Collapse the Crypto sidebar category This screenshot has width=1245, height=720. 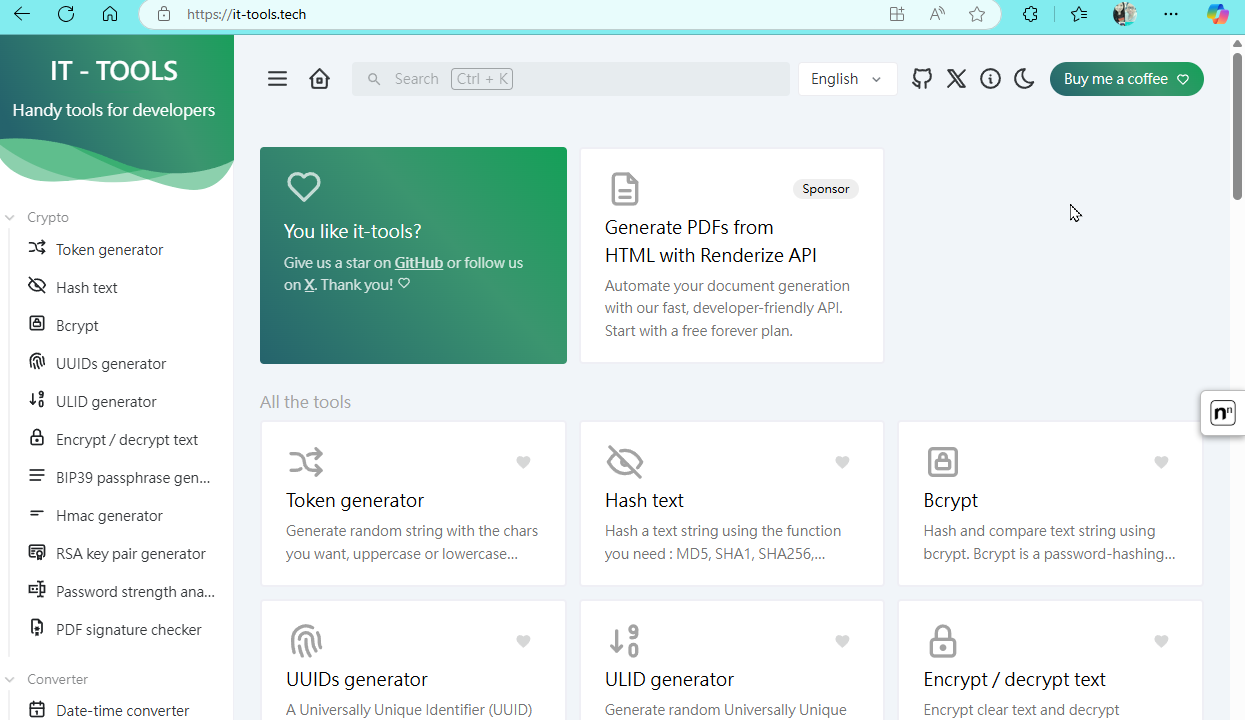(47, 217)
